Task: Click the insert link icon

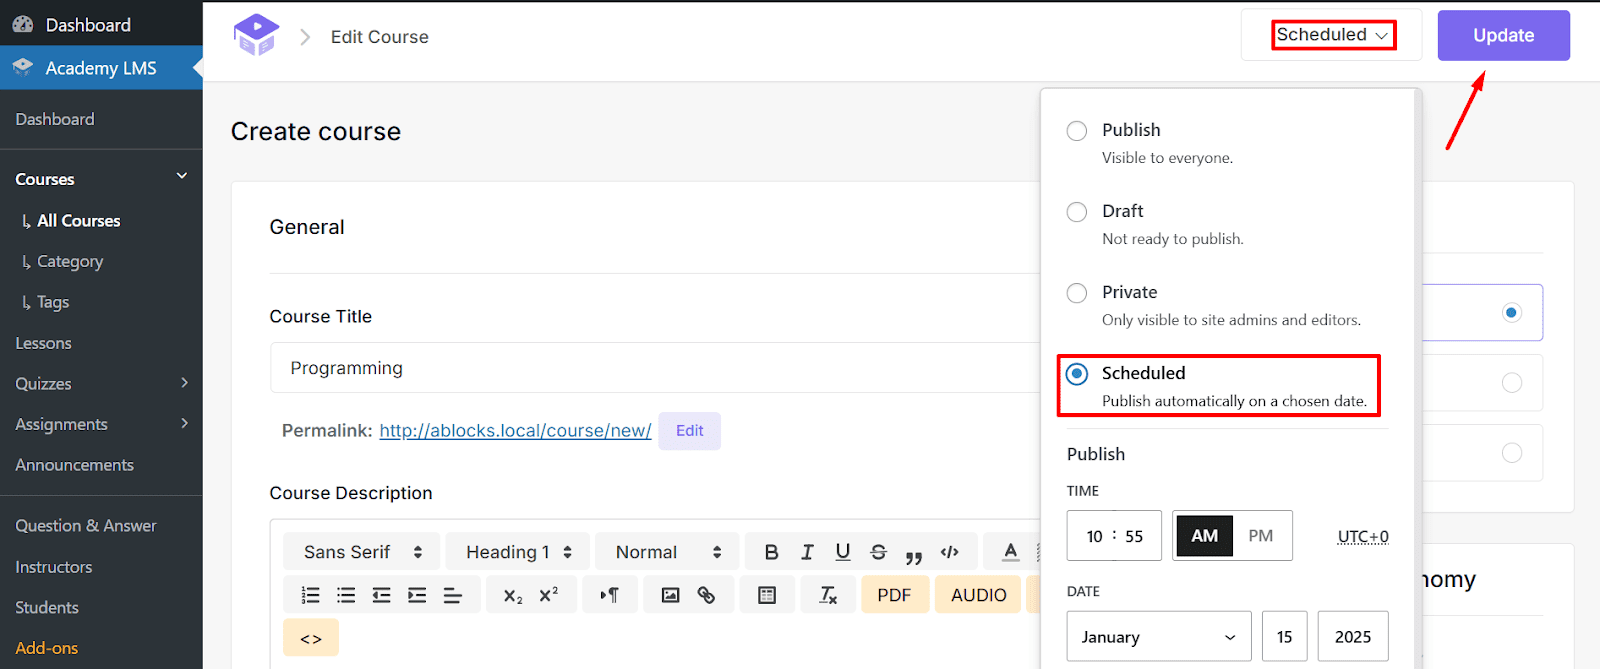Action: [706, 595]
